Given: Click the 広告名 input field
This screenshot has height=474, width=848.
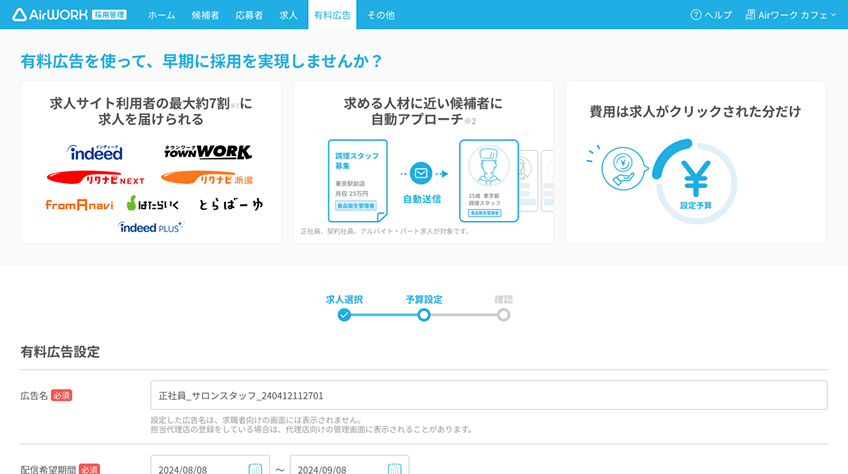Looking at the screenshot, I should coord(489,395).
